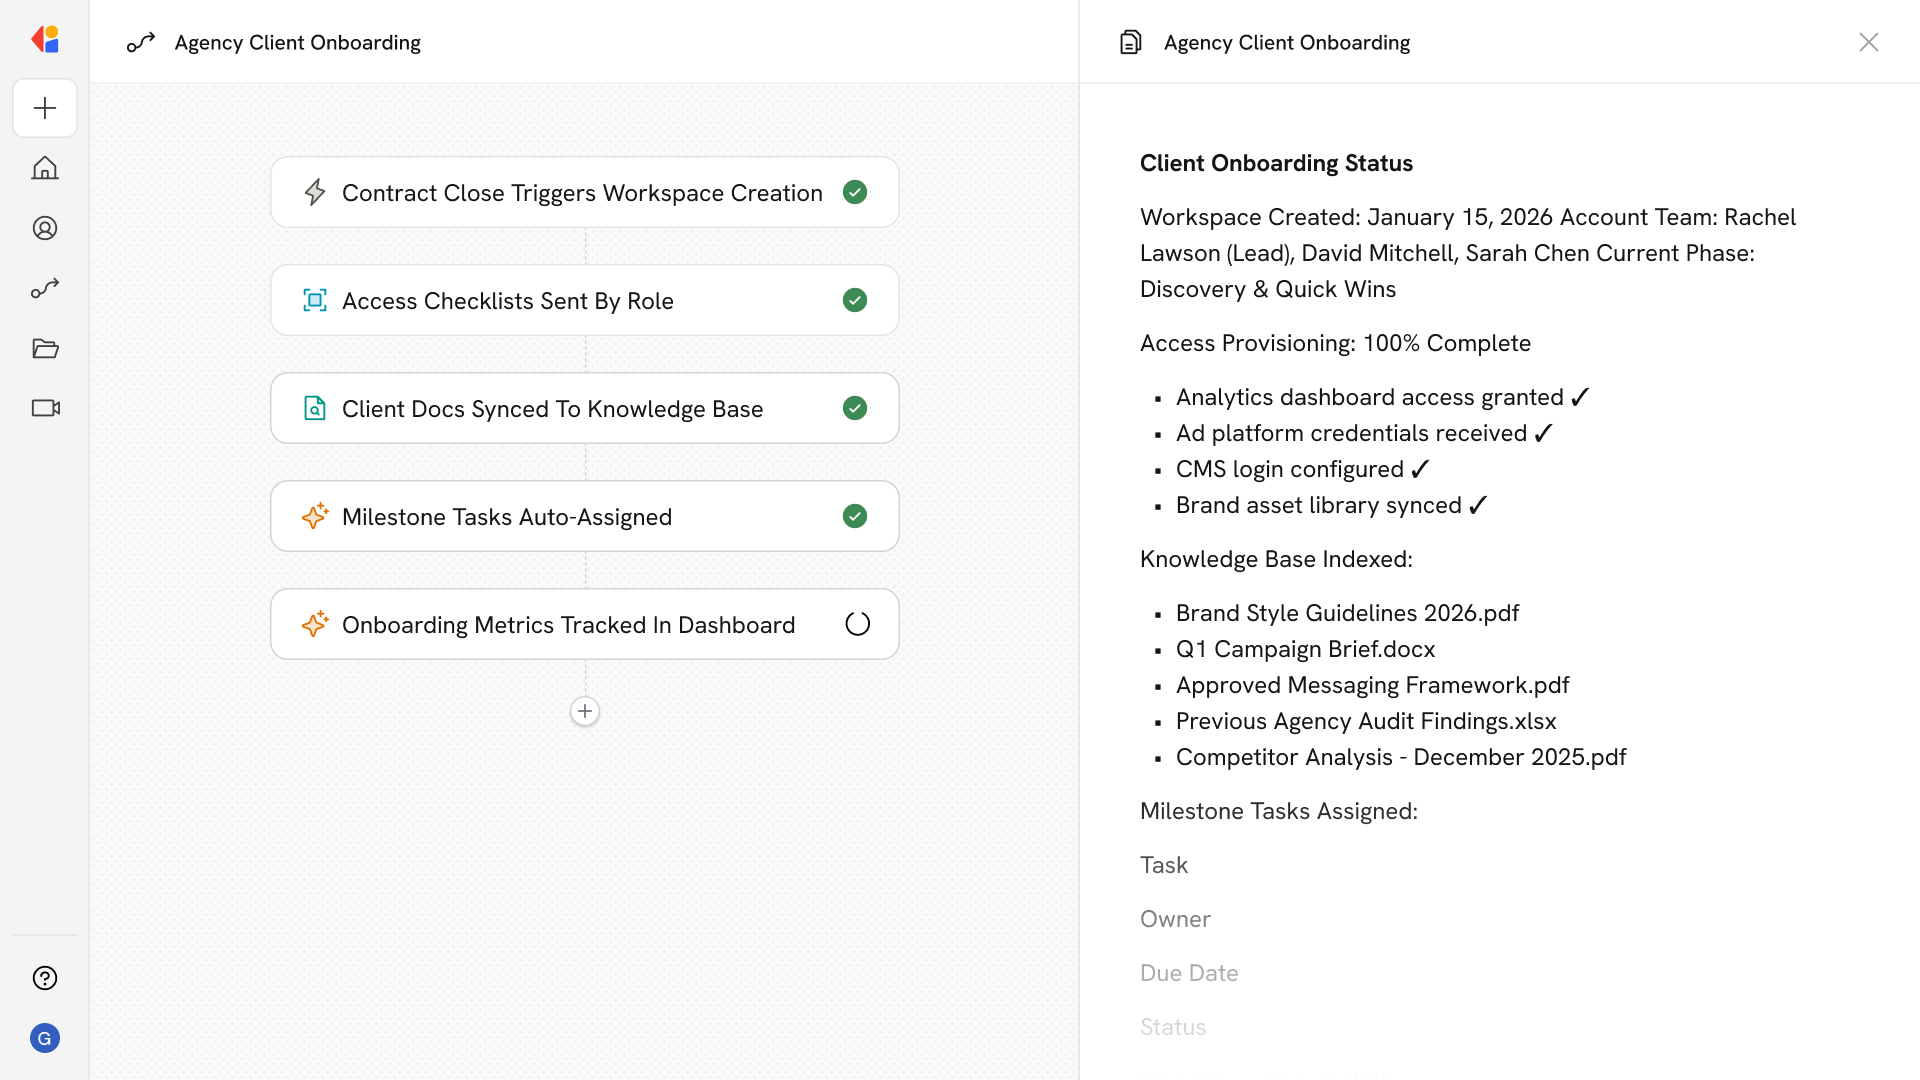This screenshot has width=1920, height=1080.
Task: Click the Agency Client Onboarding workflow title
Action: pyautogui.click(x=297, y=42)
